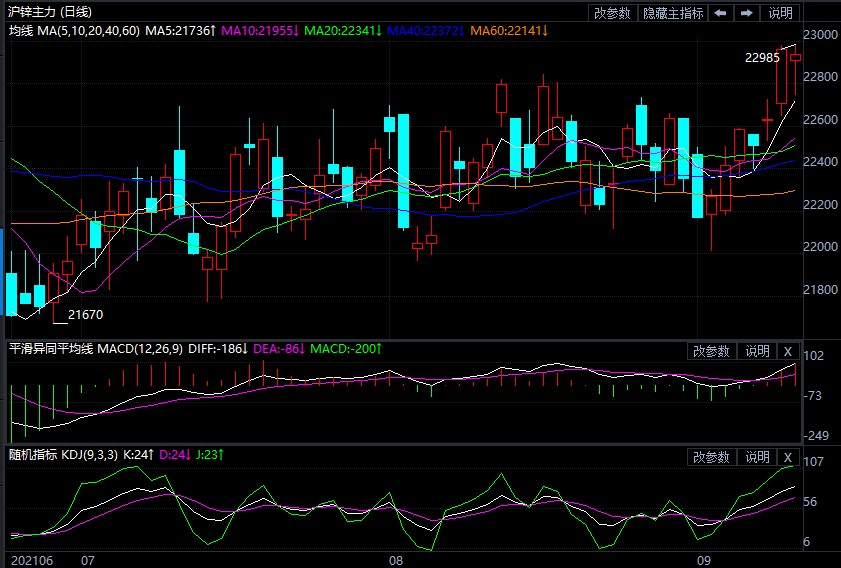This screenshot has height=568, width=841.
Task: Click the MACD:-200 value
Action: (346, 349)
